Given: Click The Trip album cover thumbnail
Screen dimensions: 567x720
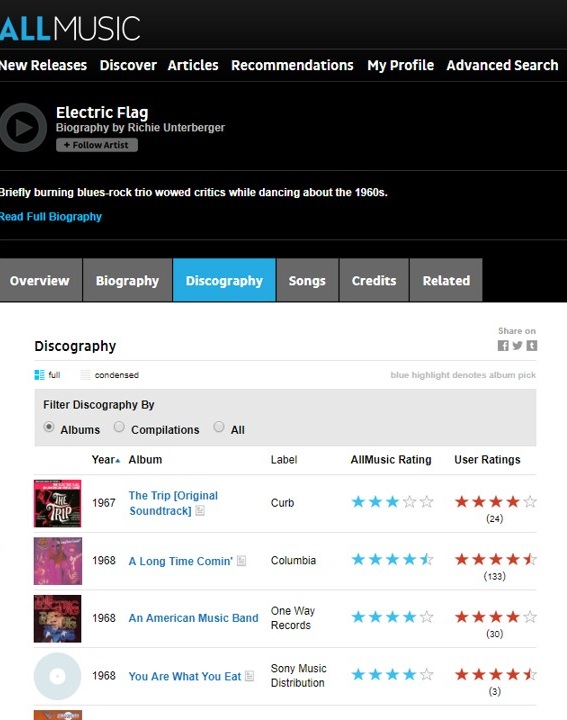Looking at the screenshot, I should pyautogui.click(x=57, y=503).
